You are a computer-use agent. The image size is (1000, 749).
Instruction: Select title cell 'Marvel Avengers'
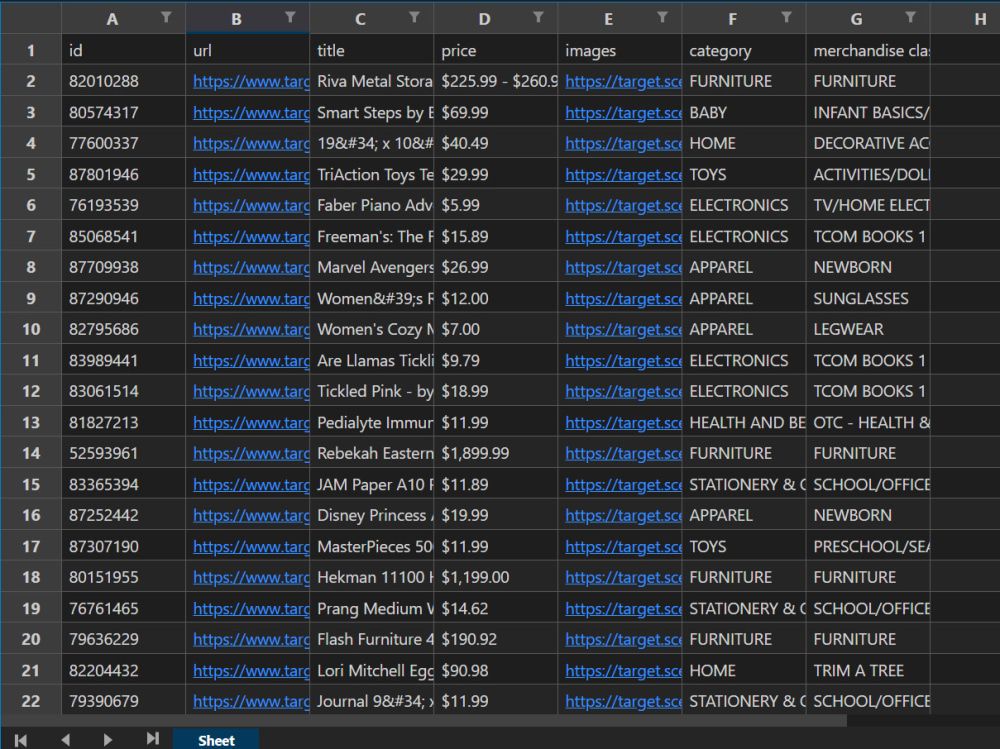tap(372, 267)
